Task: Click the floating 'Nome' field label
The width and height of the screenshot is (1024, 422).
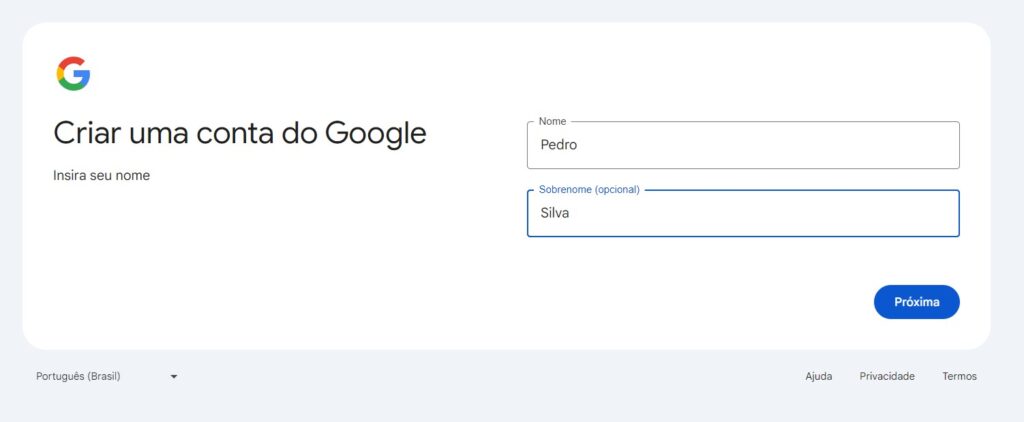Action: point(552,122)
